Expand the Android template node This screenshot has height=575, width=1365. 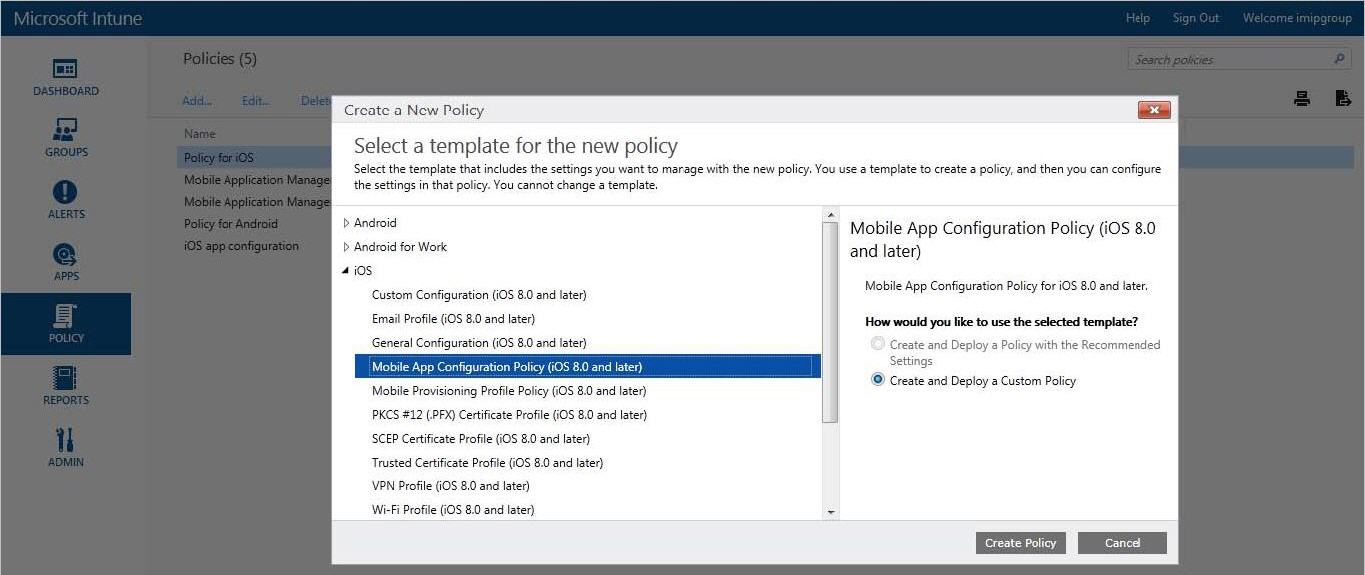[346, 223]
